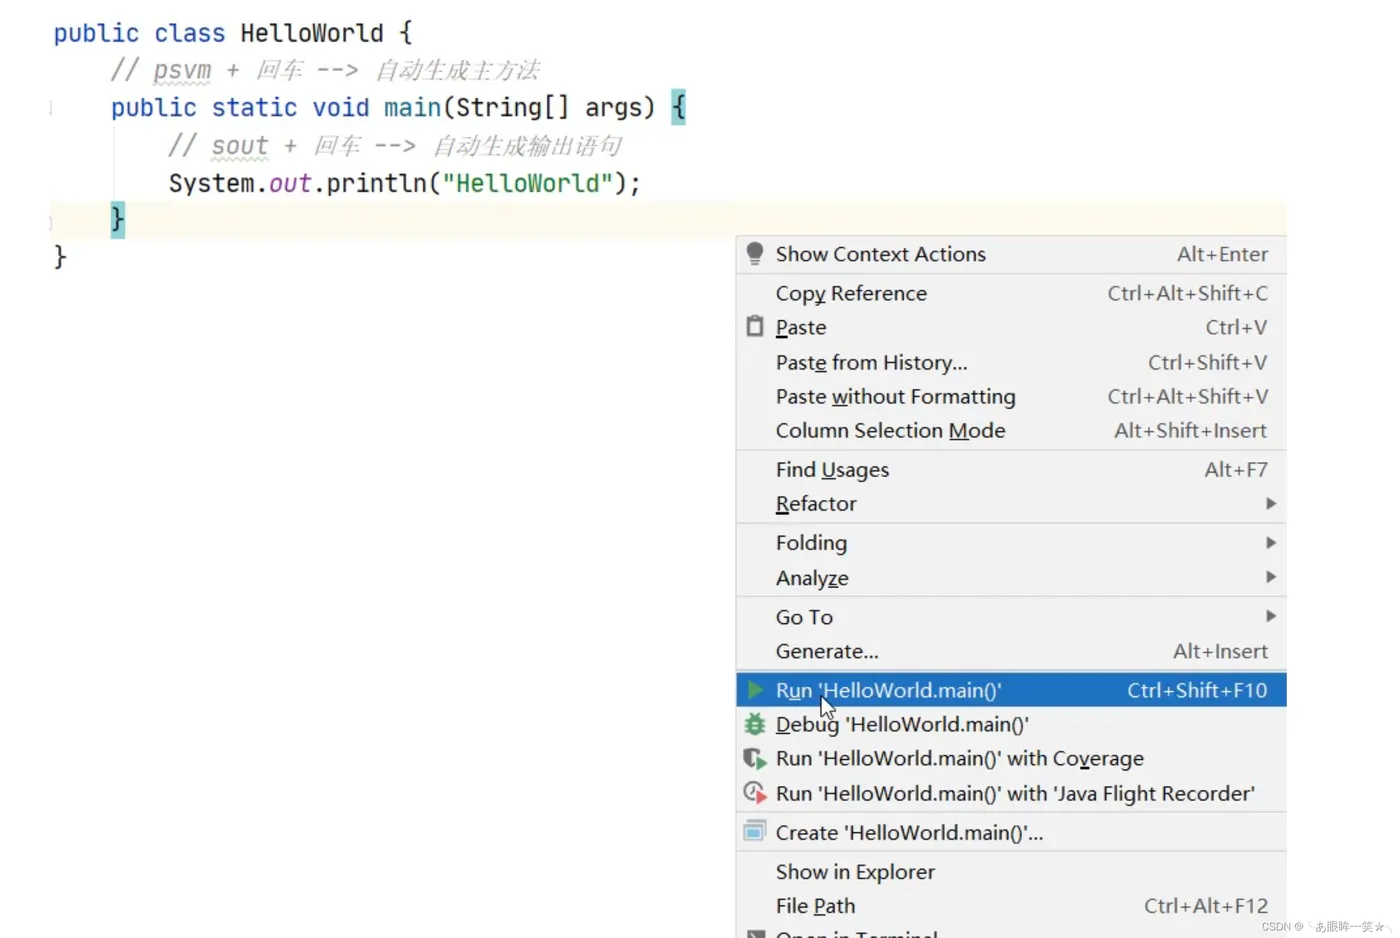Click the final closing brace of class
This screenshot has height=938, width=1400.
click(x=60, y=257)
